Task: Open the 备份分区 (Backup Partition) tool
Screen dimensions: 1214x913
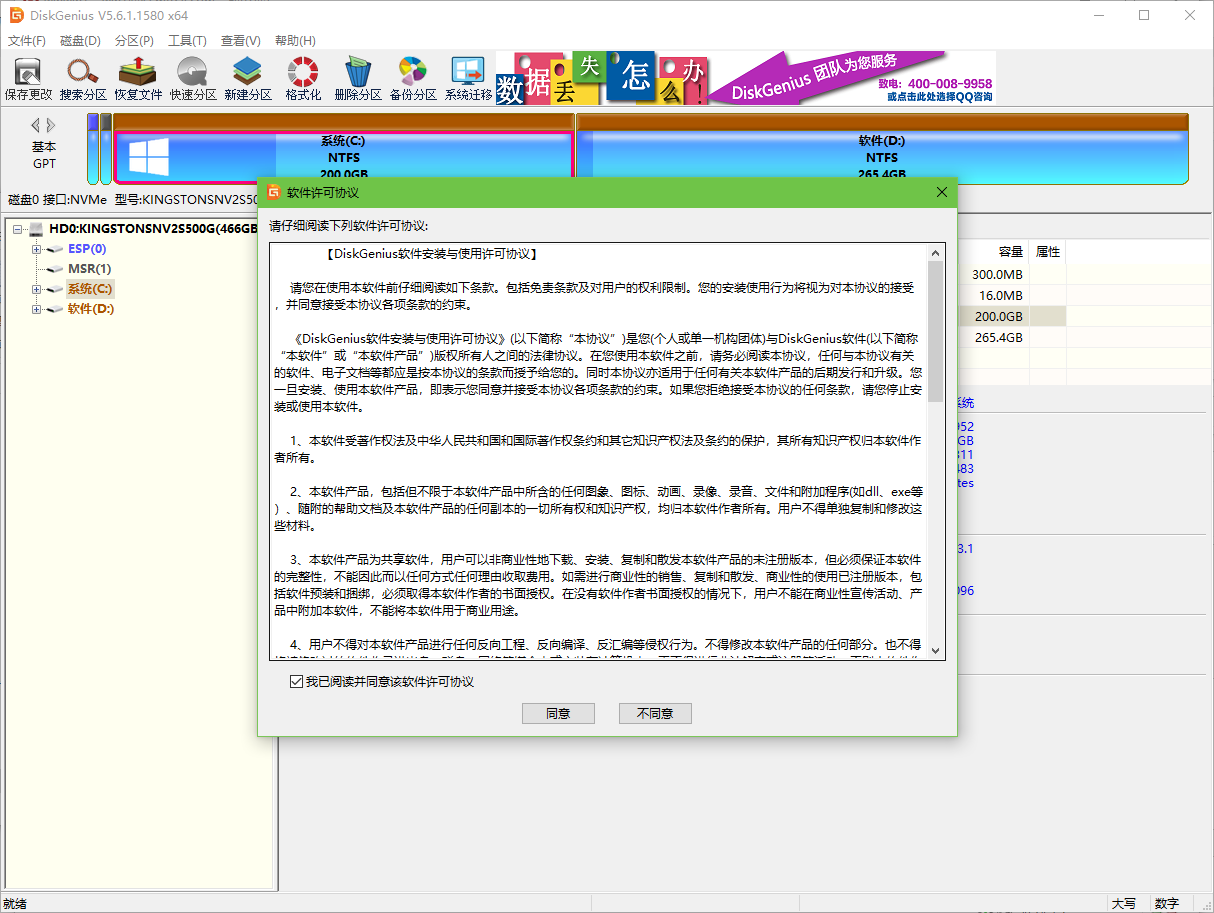Action: [x=412, y=77]
